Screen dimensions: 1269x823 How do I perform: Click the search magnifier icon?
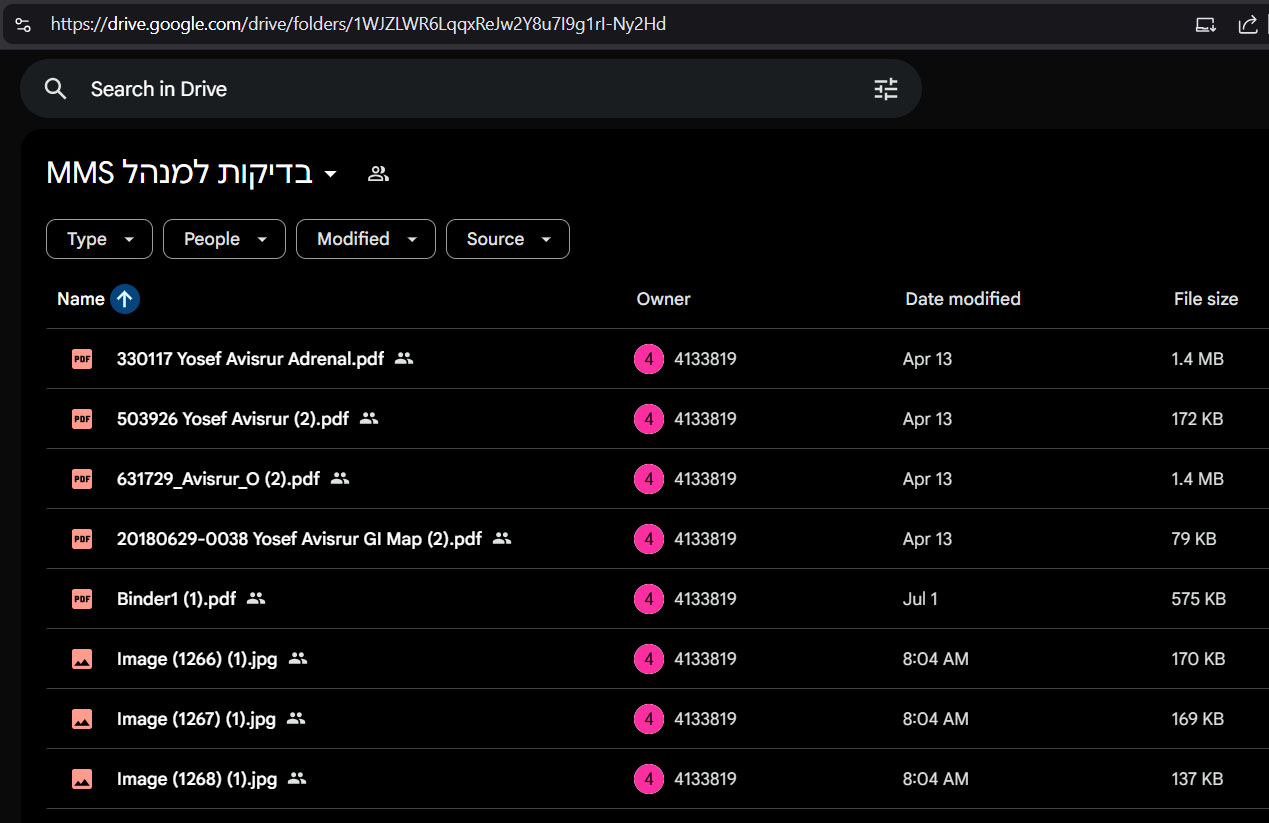56,89
